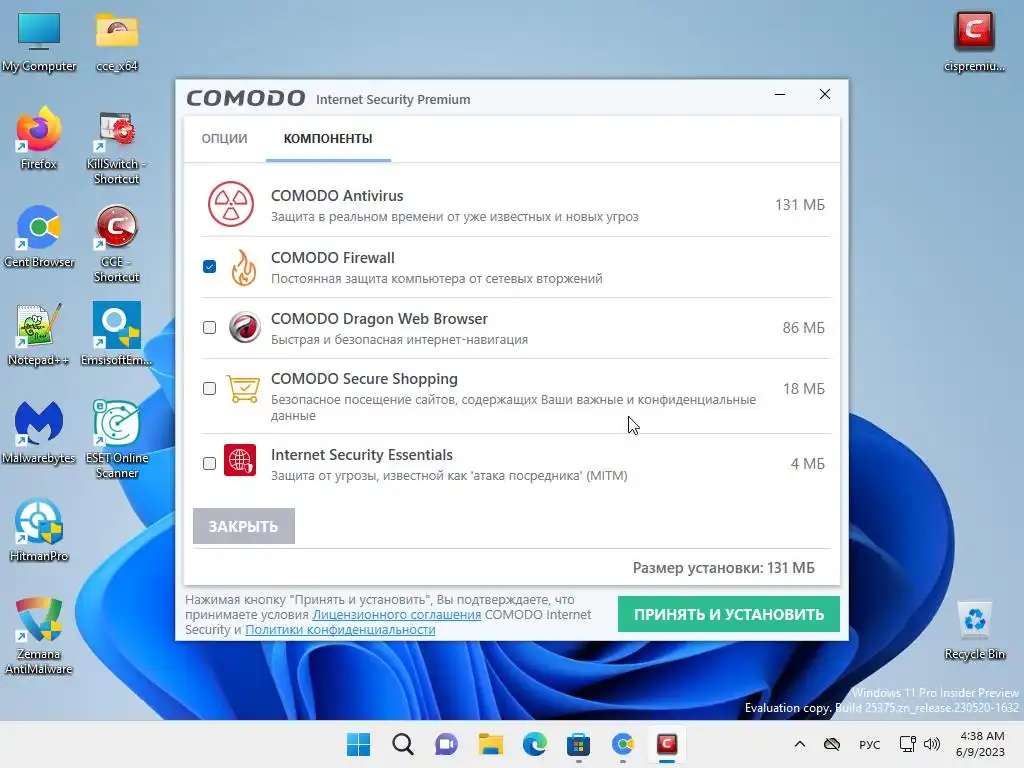The height and width of the screenshot is (768, 1024).
Task: Switch to the ОПЦИИ tab
Action: point(225,138)
